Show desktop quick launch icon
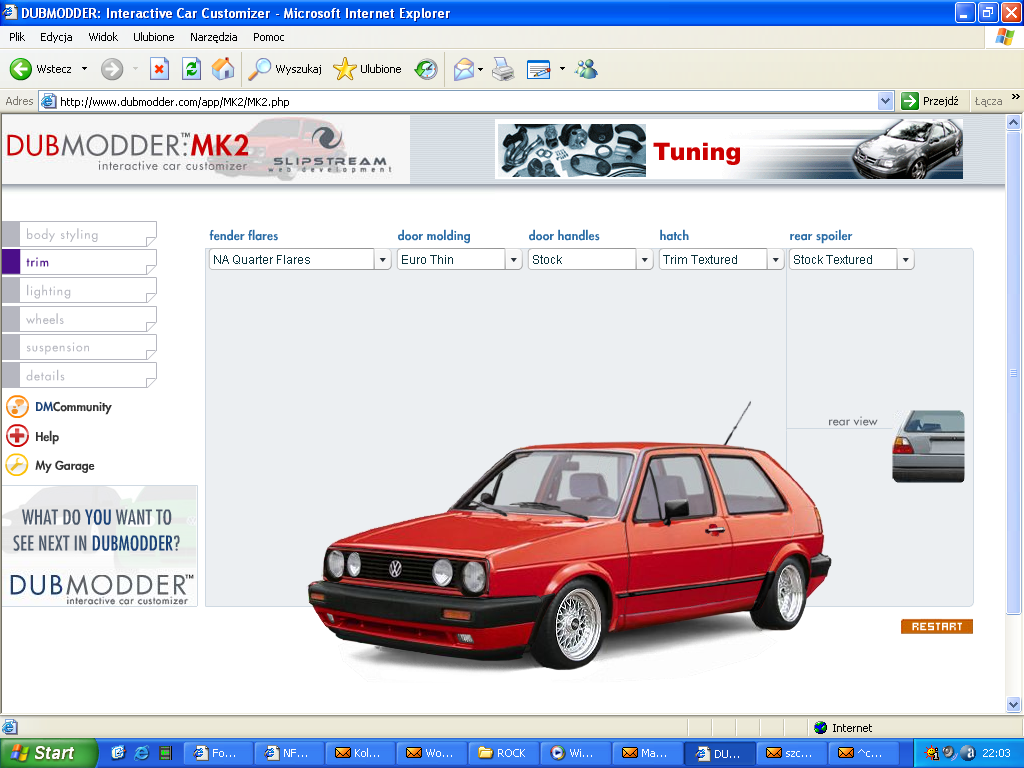 click(x=118, y=753)
